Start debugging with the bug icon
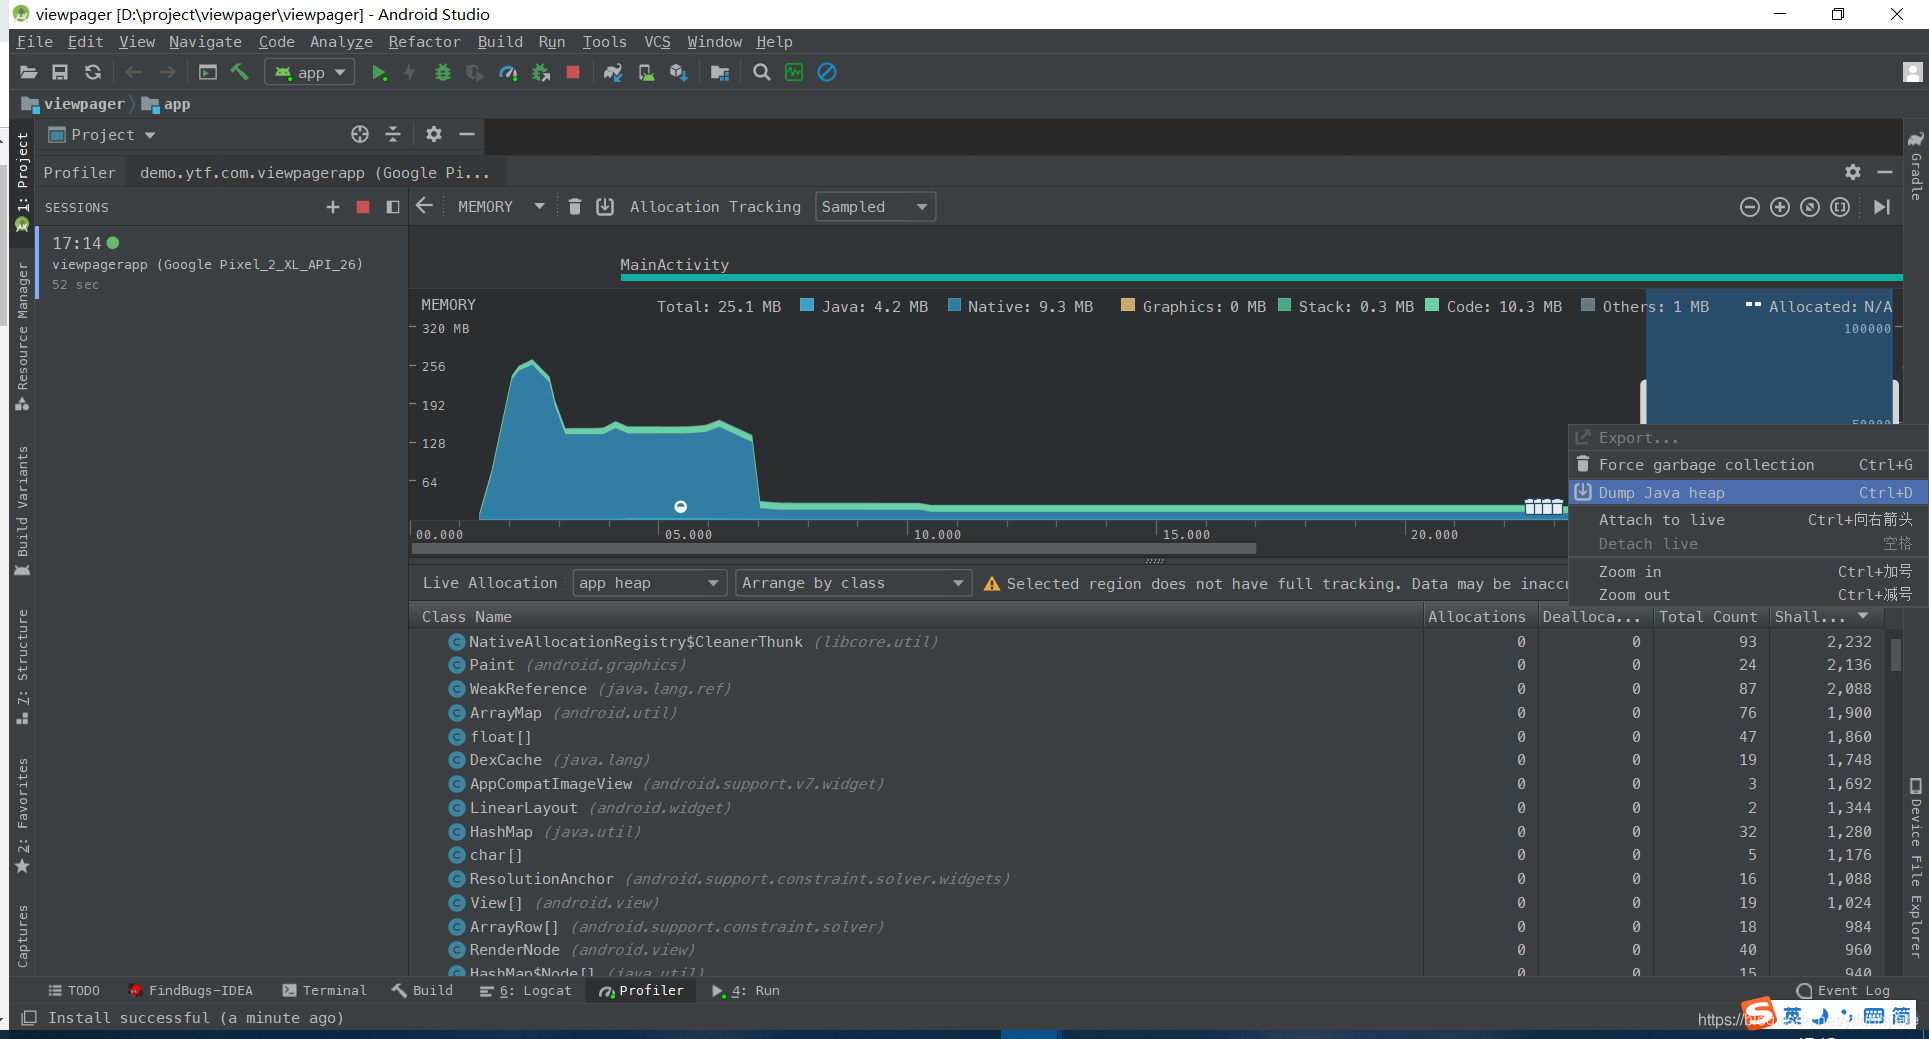The height and width of the screenshot is (1039, 1929). point(443,72)
